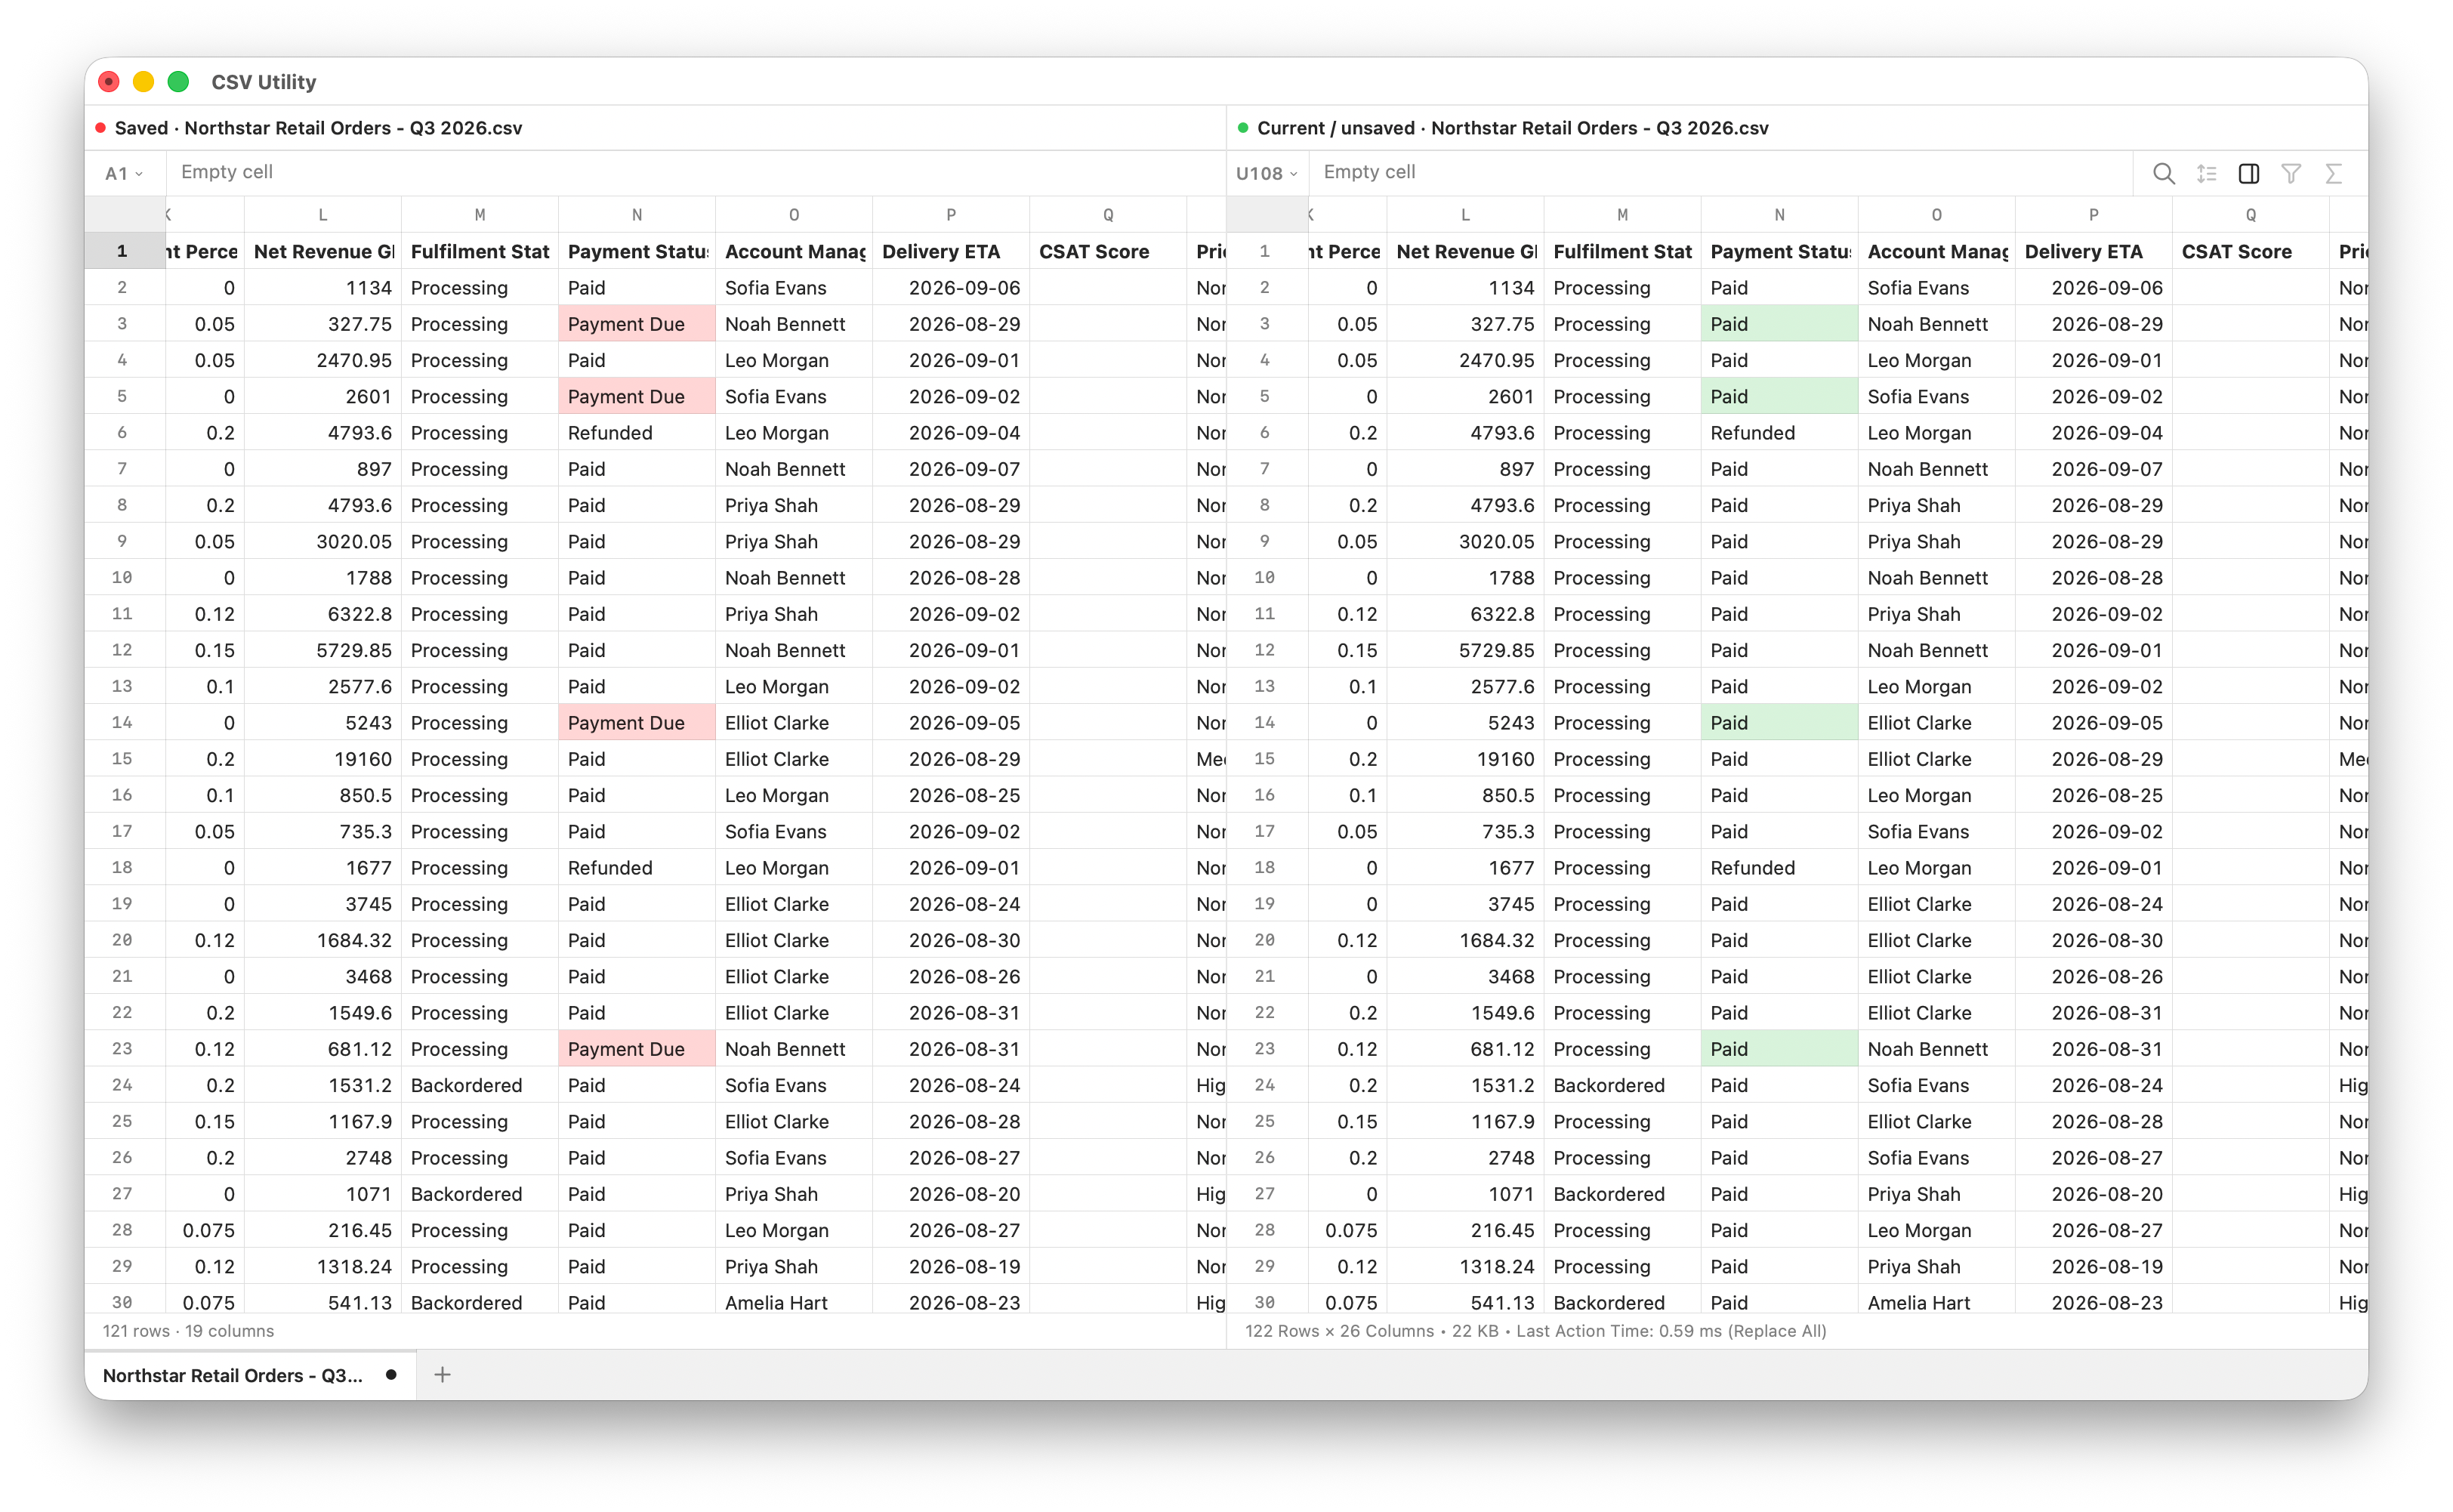
Task: Select column Q header in Saved pane
Action: point(1108,215)
